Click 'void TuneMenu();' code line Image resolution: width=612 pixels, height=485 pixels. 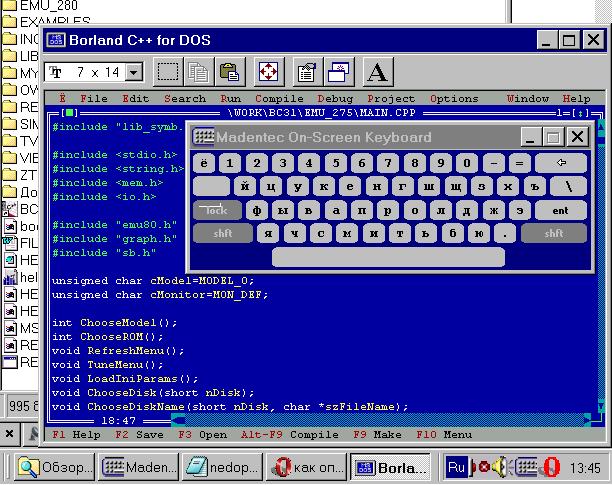[x=107, y=365]
